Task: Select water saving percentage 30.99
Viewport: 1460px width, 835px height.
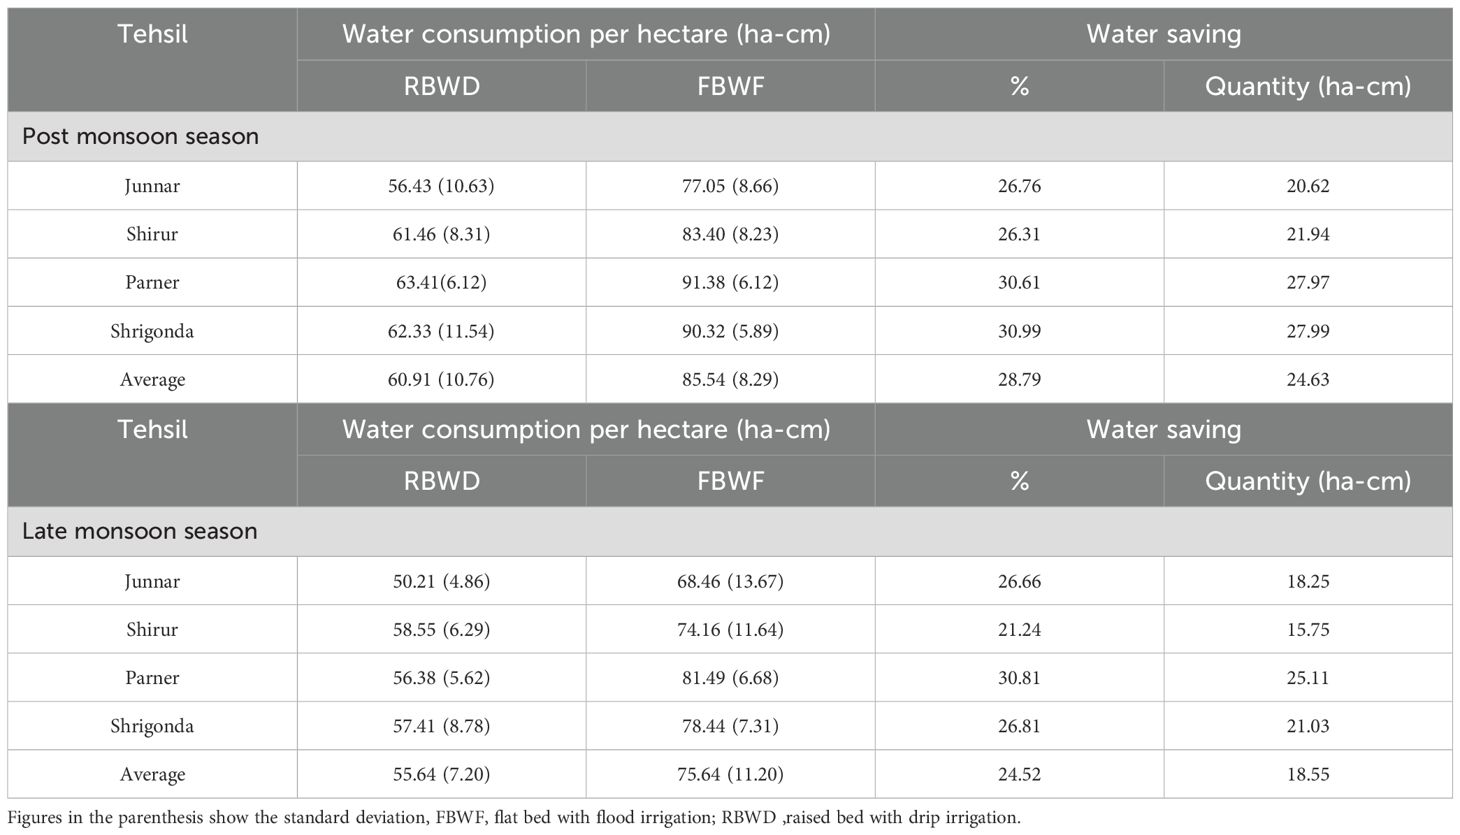Action: point(1019,331)
